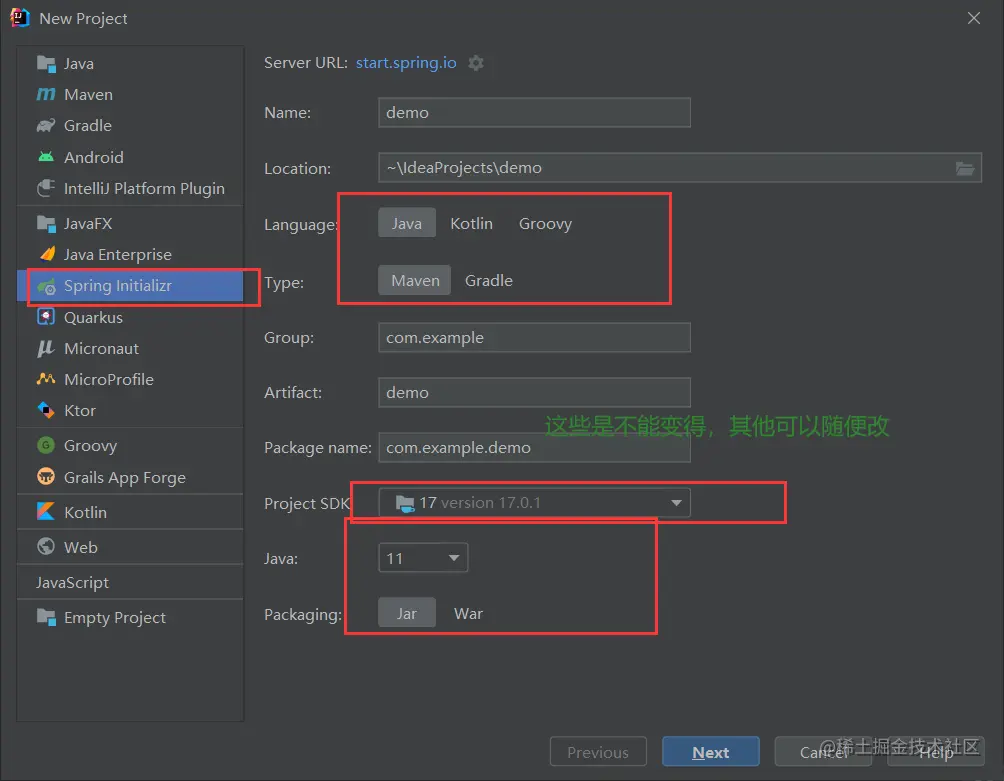Select the Groovy G icon

pyautogui.click(x=46, y=445)
